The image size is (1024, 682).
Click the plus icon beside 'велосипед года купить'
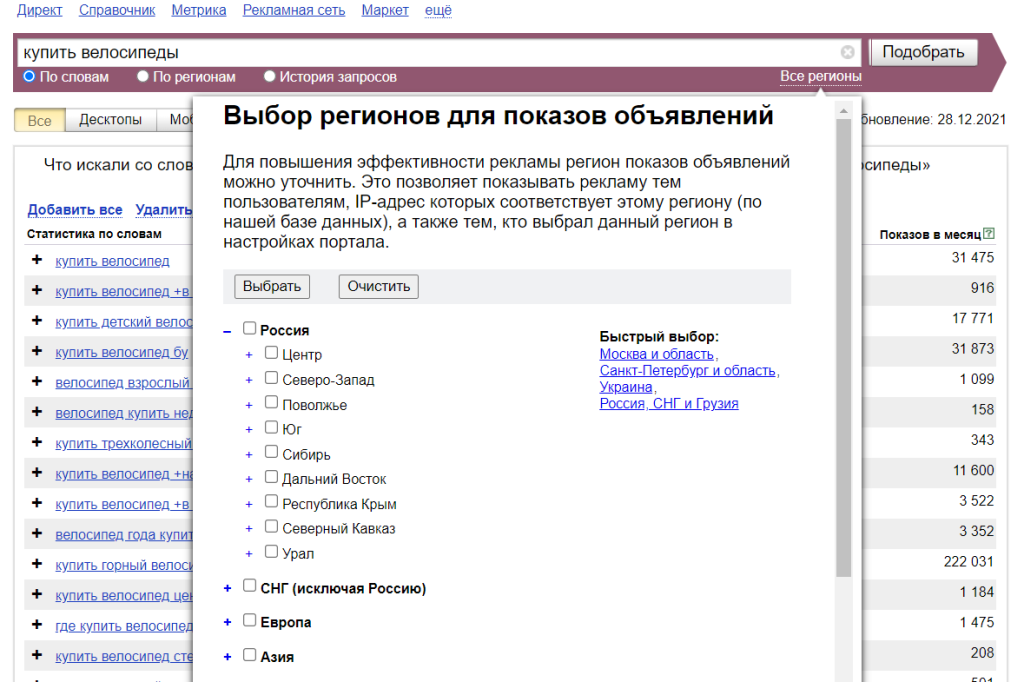(37, 534)
